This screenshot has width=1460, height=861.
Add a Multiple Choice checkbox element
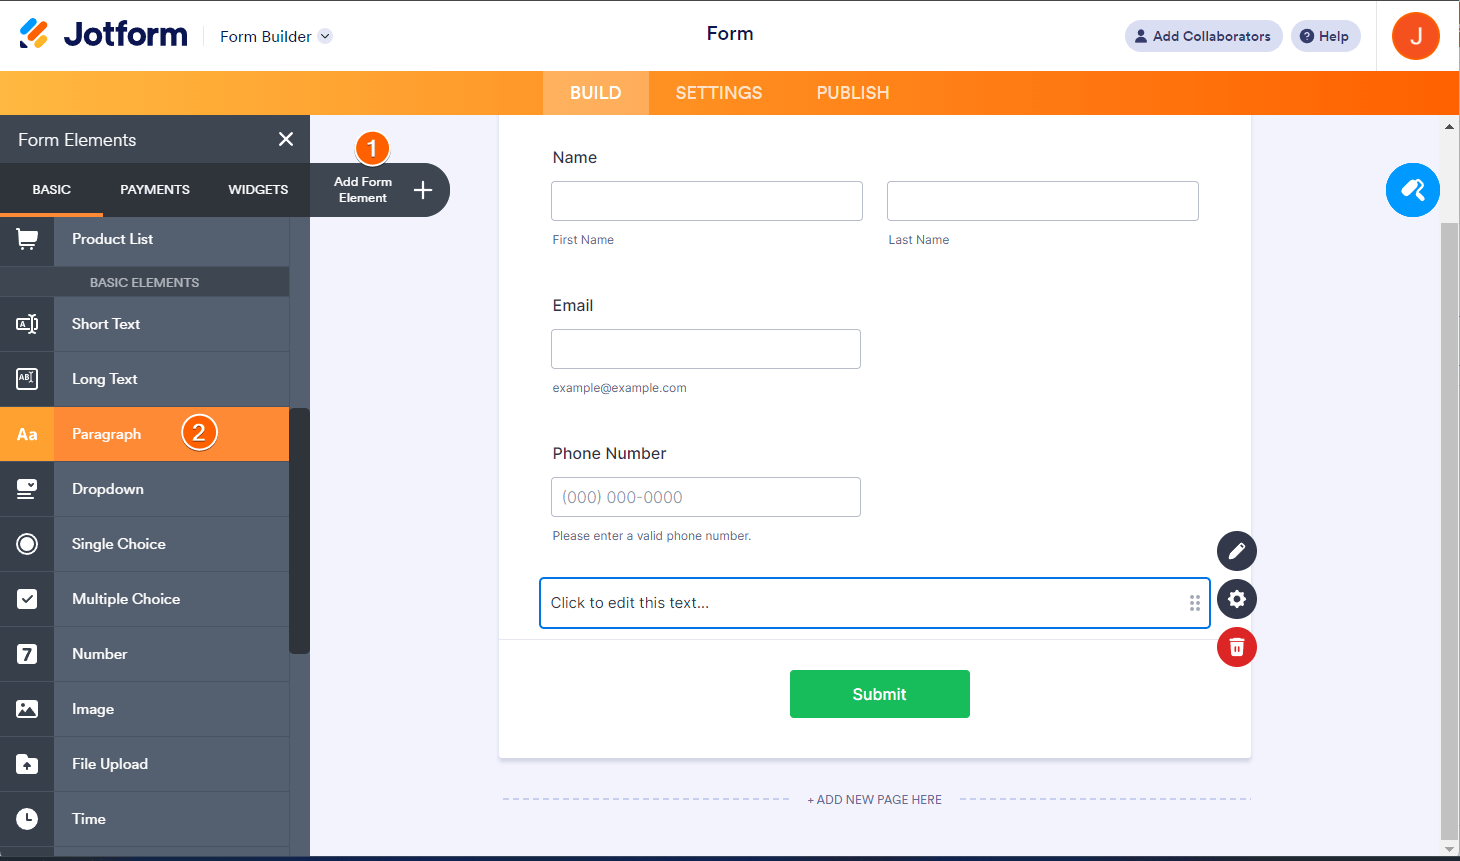coord(144,599)
